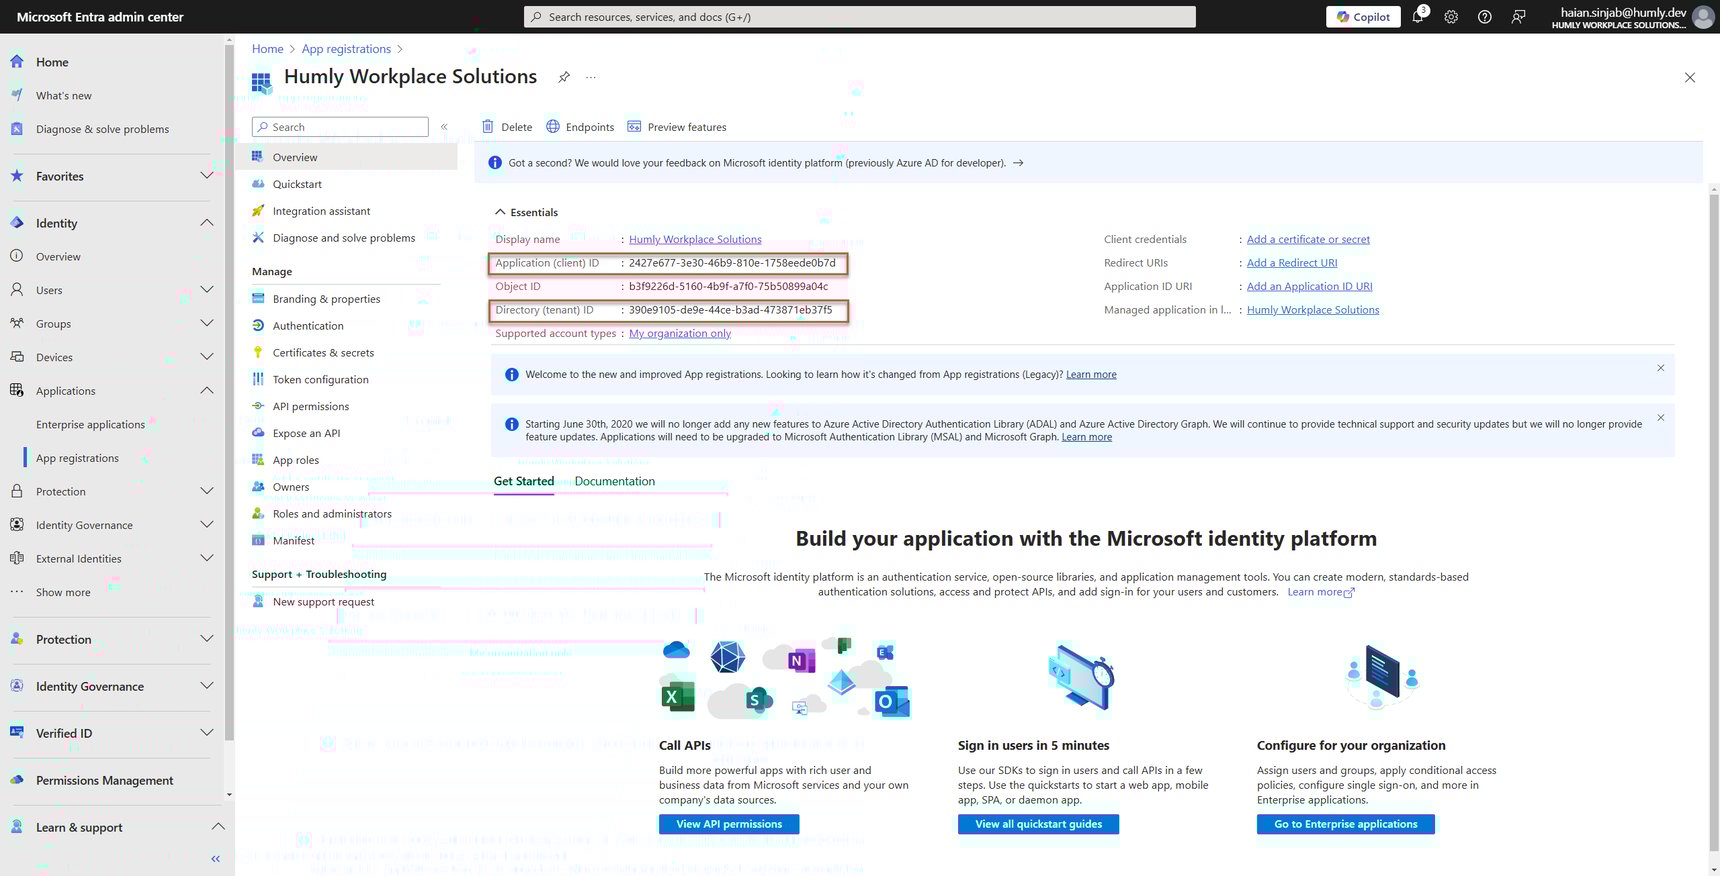
Task: Click the Delete trash icon
Action: [x=488, y=127]
